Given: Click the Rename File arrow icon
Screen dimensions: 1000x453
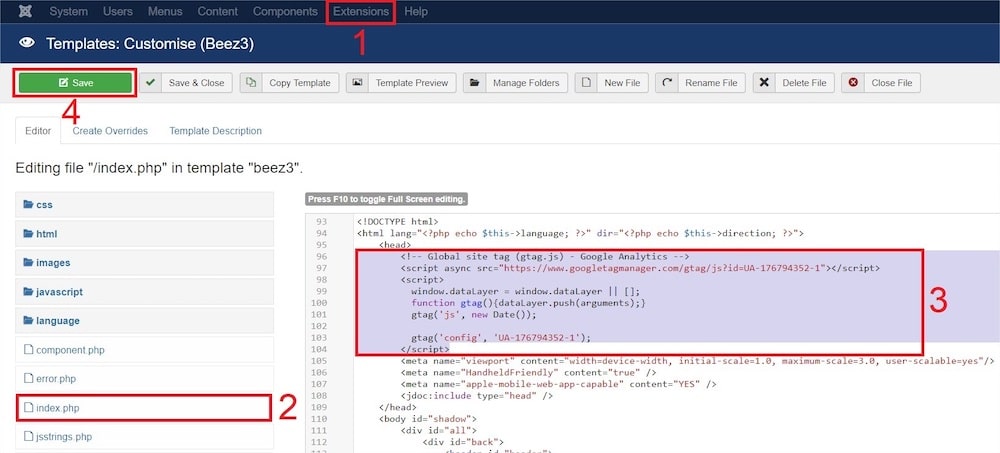Looking at the screenshot, I should pos(668,83).
